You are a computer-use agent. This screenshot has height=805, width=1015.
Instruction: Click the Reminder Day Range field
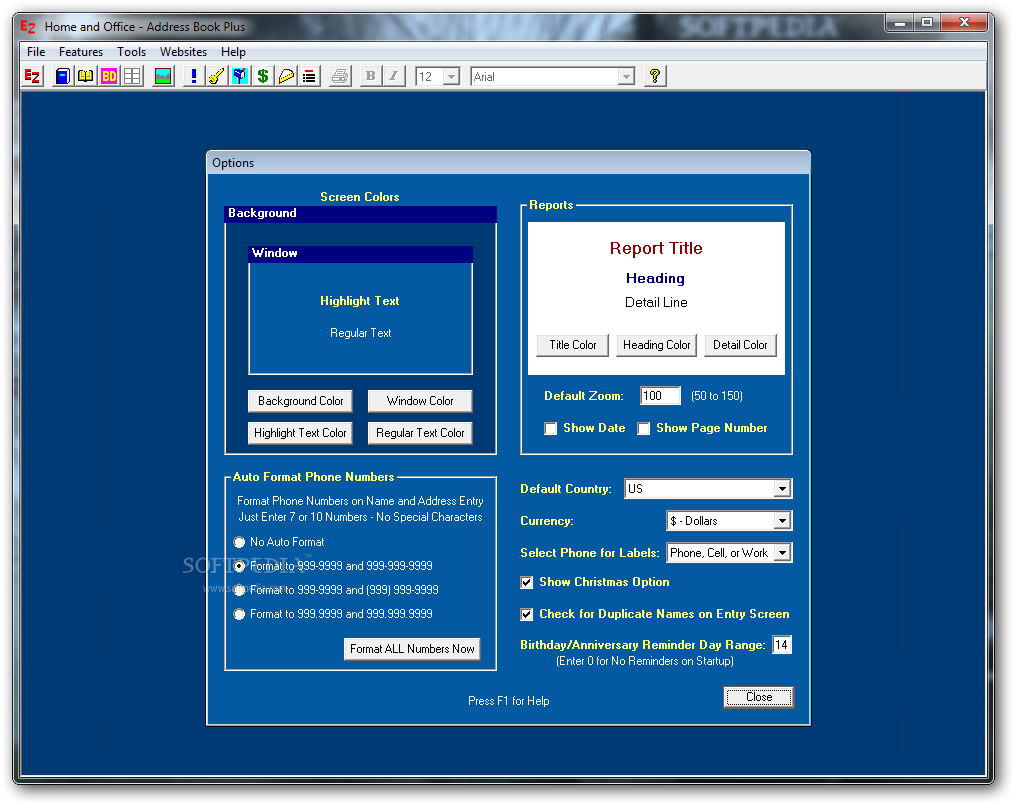coord(781,645)
